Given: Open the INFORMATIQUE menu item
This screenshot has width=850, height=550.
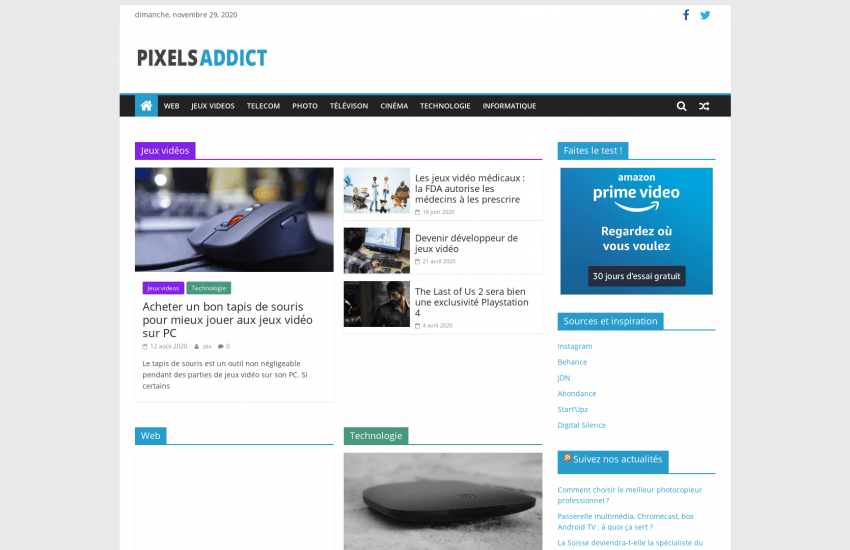Looking at the screenshot, I should coord(509,106).
